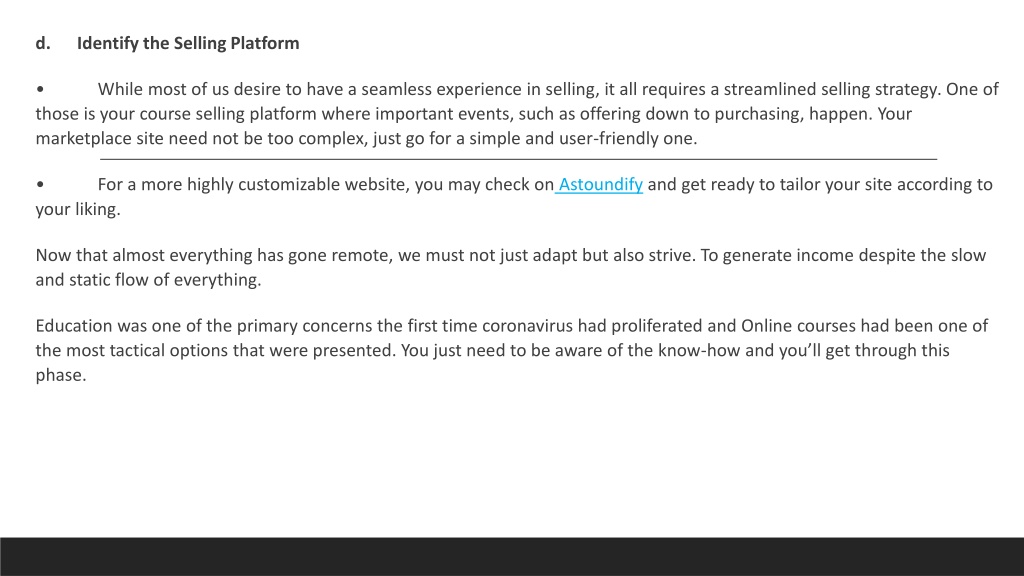This screenshot has height=576, width=1024.
Task: Click the word 'phase.' ending the text
Action: (61, 376)
